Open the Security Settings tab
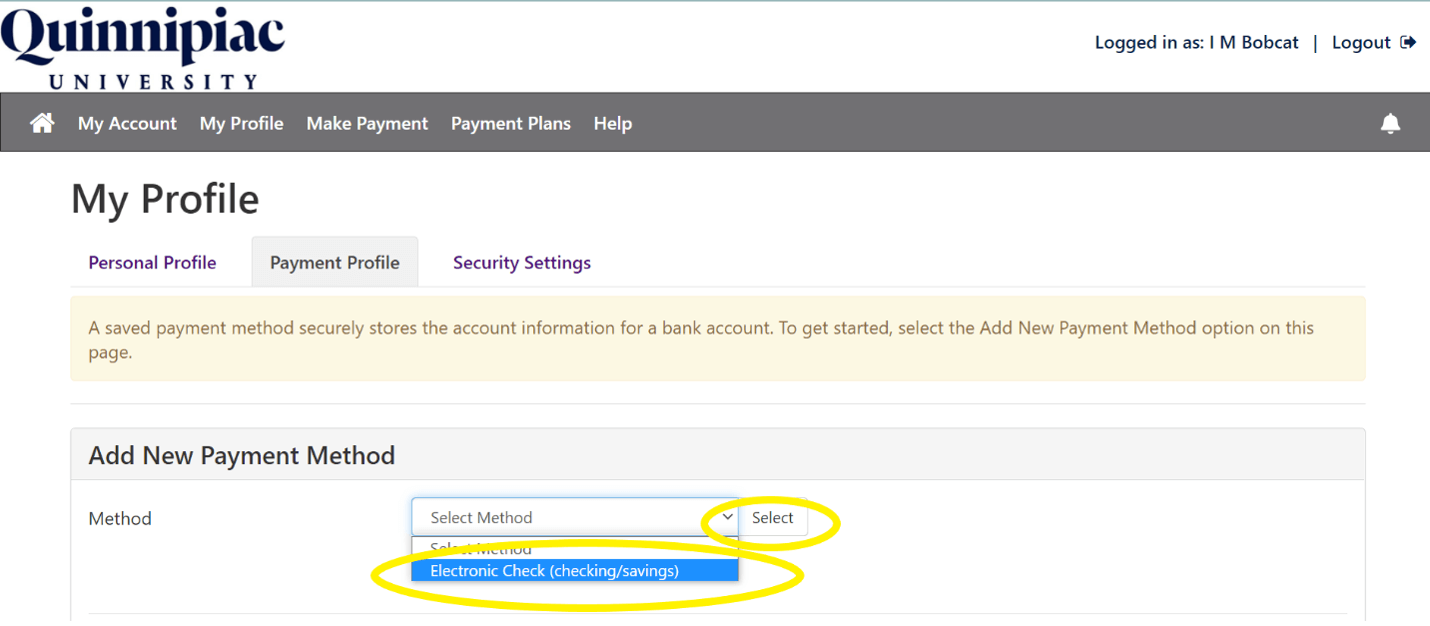The image size is (1430, 626). (x=521, y=262)
